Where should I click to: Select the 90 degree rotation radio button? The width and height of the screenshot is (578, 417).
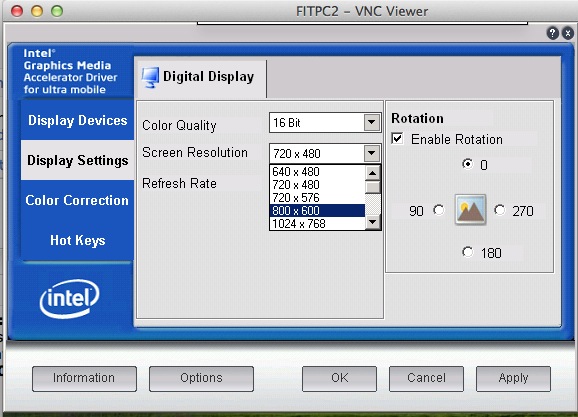tap(439, 210)
